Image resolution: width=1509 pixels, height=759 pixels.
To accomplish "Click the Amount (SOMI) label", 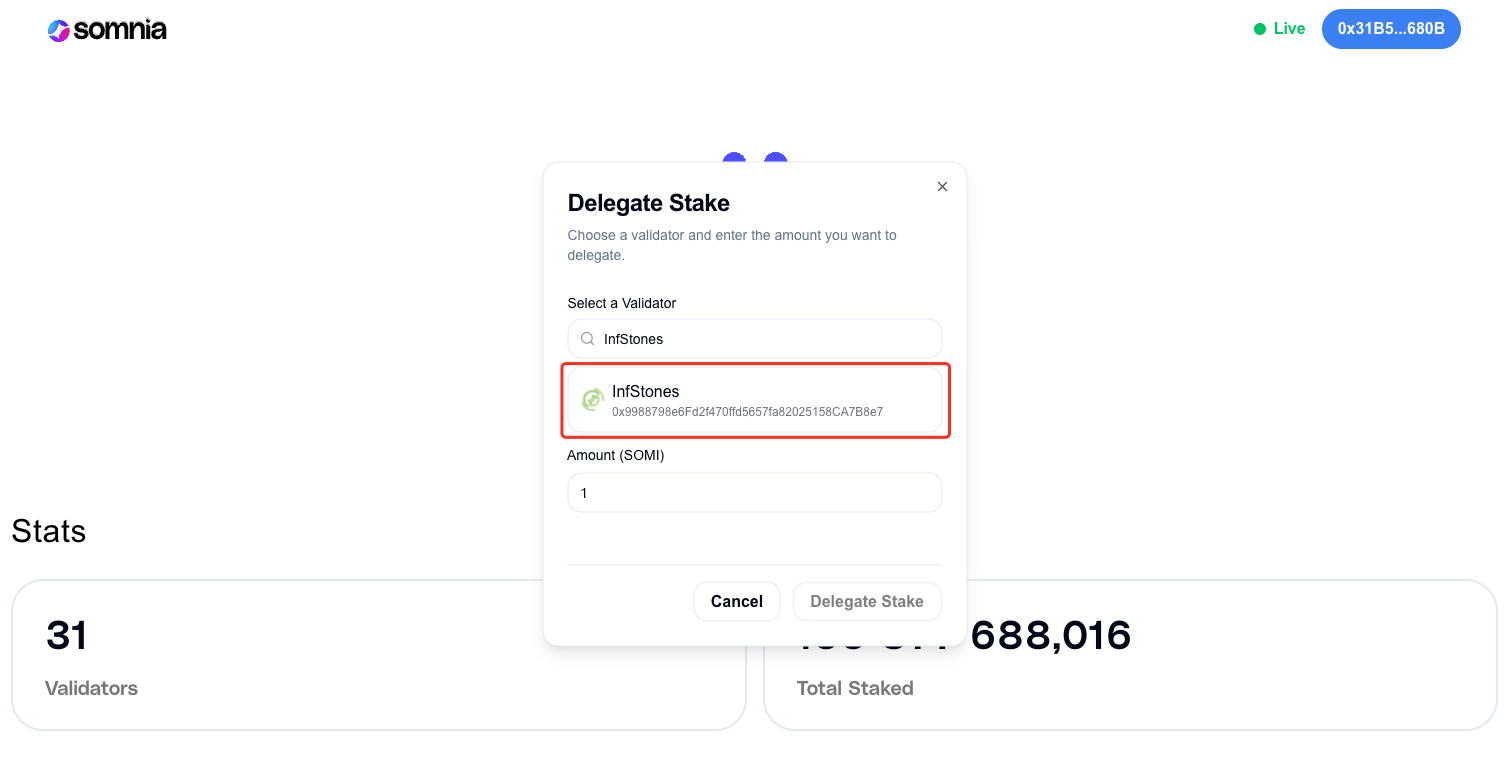I will (616, 455).
